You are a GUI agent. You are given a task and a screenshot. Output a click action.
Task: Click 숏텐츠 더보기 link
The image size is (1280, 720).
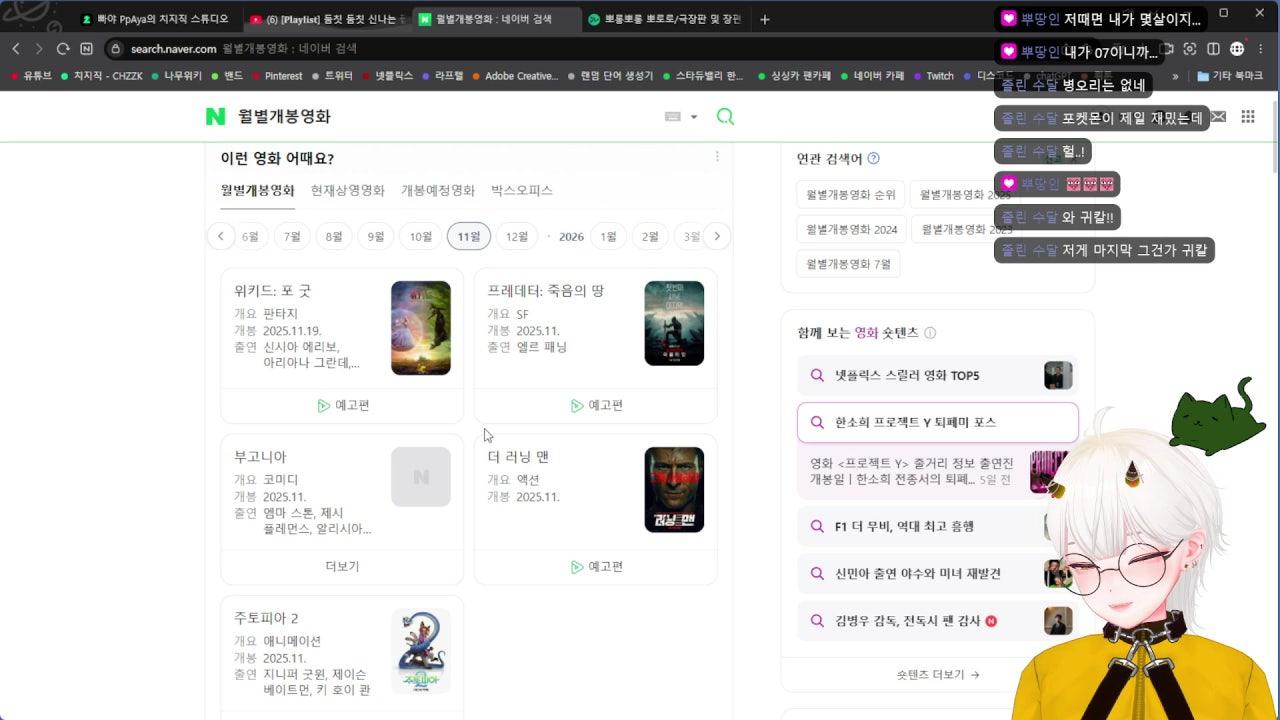937,675
